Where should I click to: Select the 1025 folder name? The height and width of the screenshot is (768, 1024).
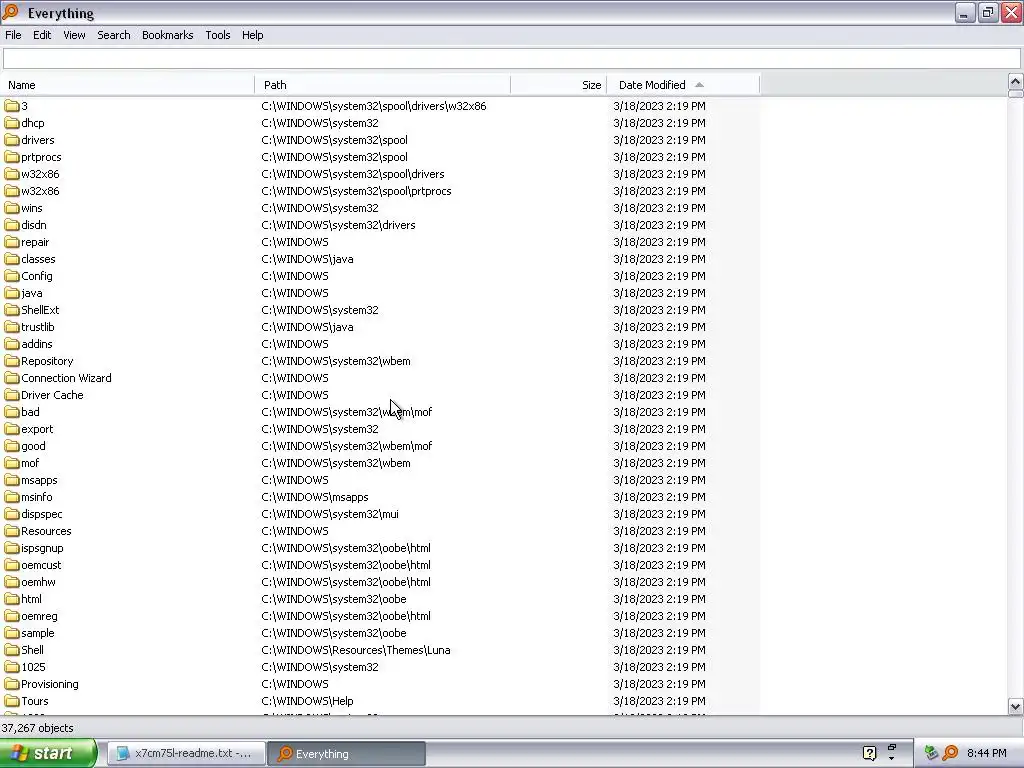(x=33, y=667)
